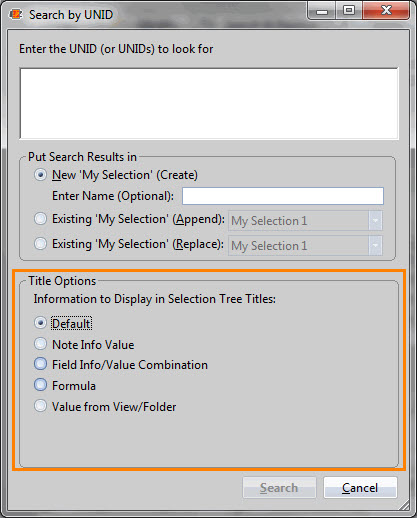Open the Append 'My Selection 1' dropdown
Viewport: 417px width, 518px height.
(305, 221)
